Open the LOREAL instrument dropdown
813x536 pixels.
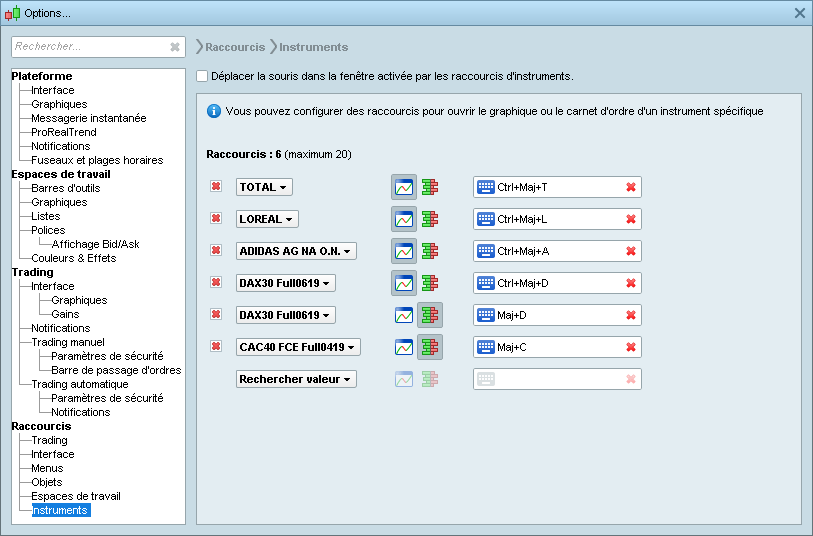tap(267, 219)
